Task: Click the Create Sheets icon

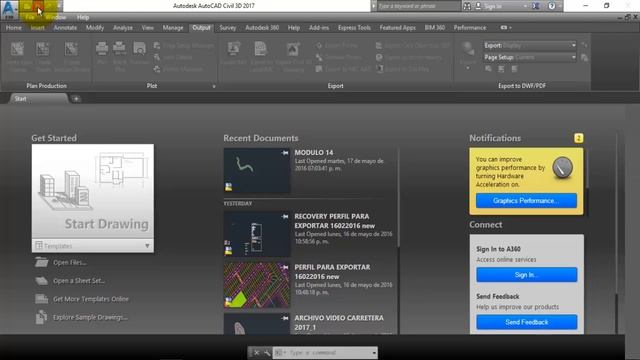Action: pos(42,49)
